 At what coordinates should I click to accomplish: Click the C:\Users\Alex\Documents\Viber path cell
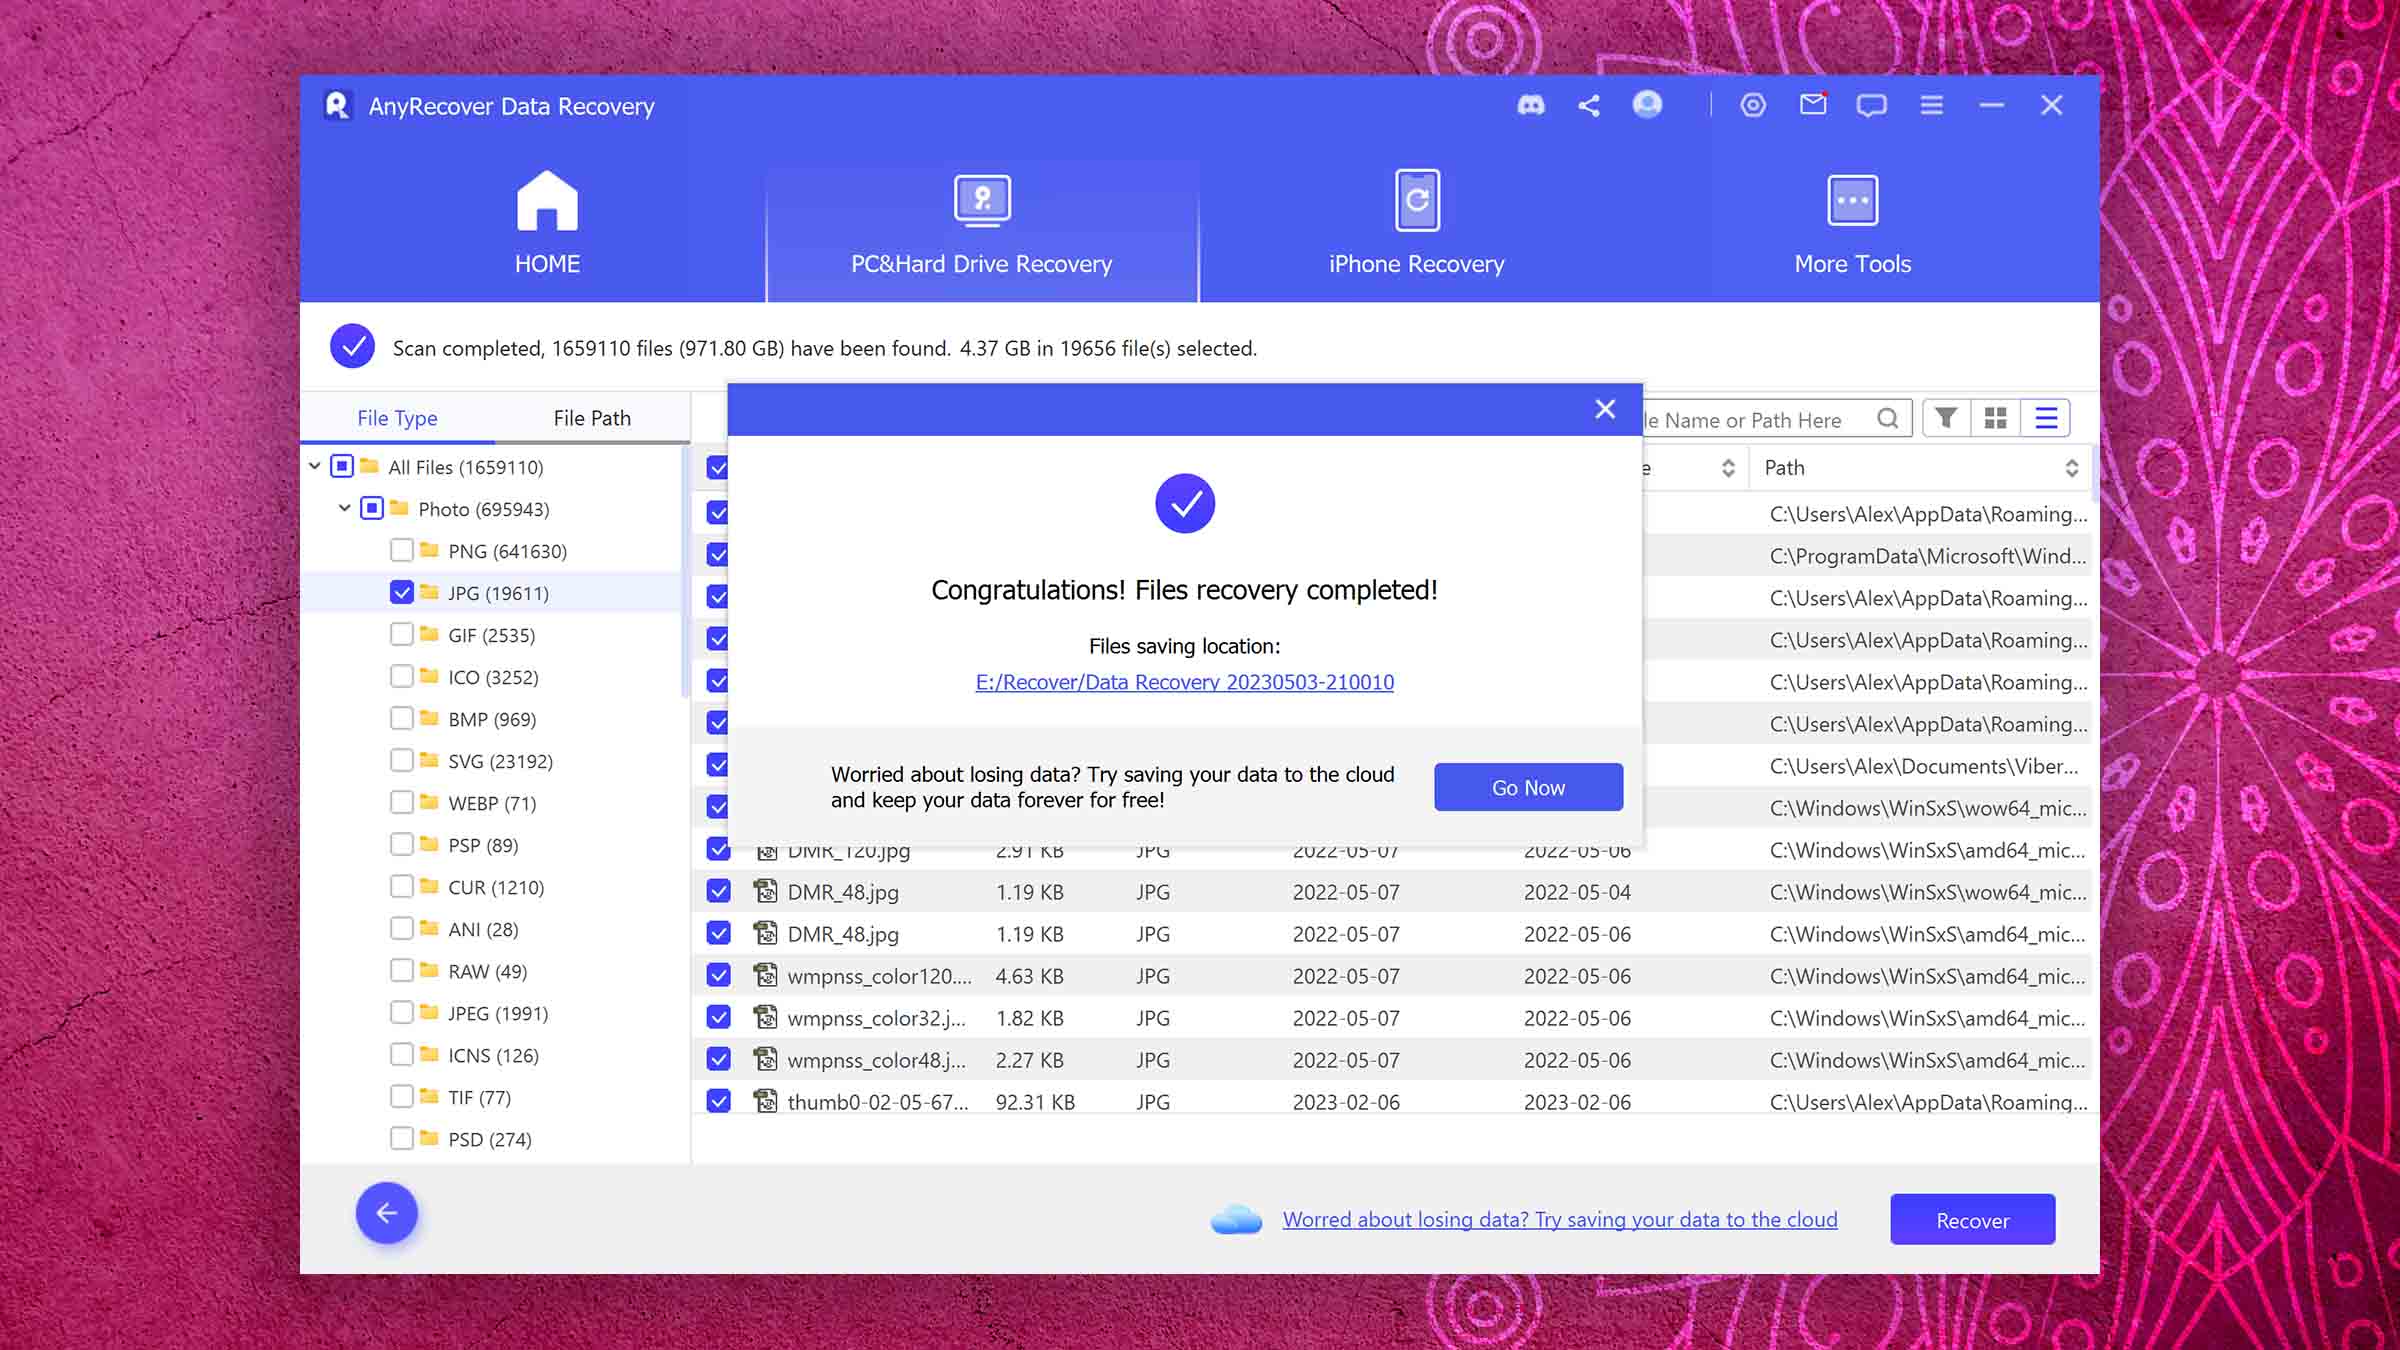(1923, 766)
